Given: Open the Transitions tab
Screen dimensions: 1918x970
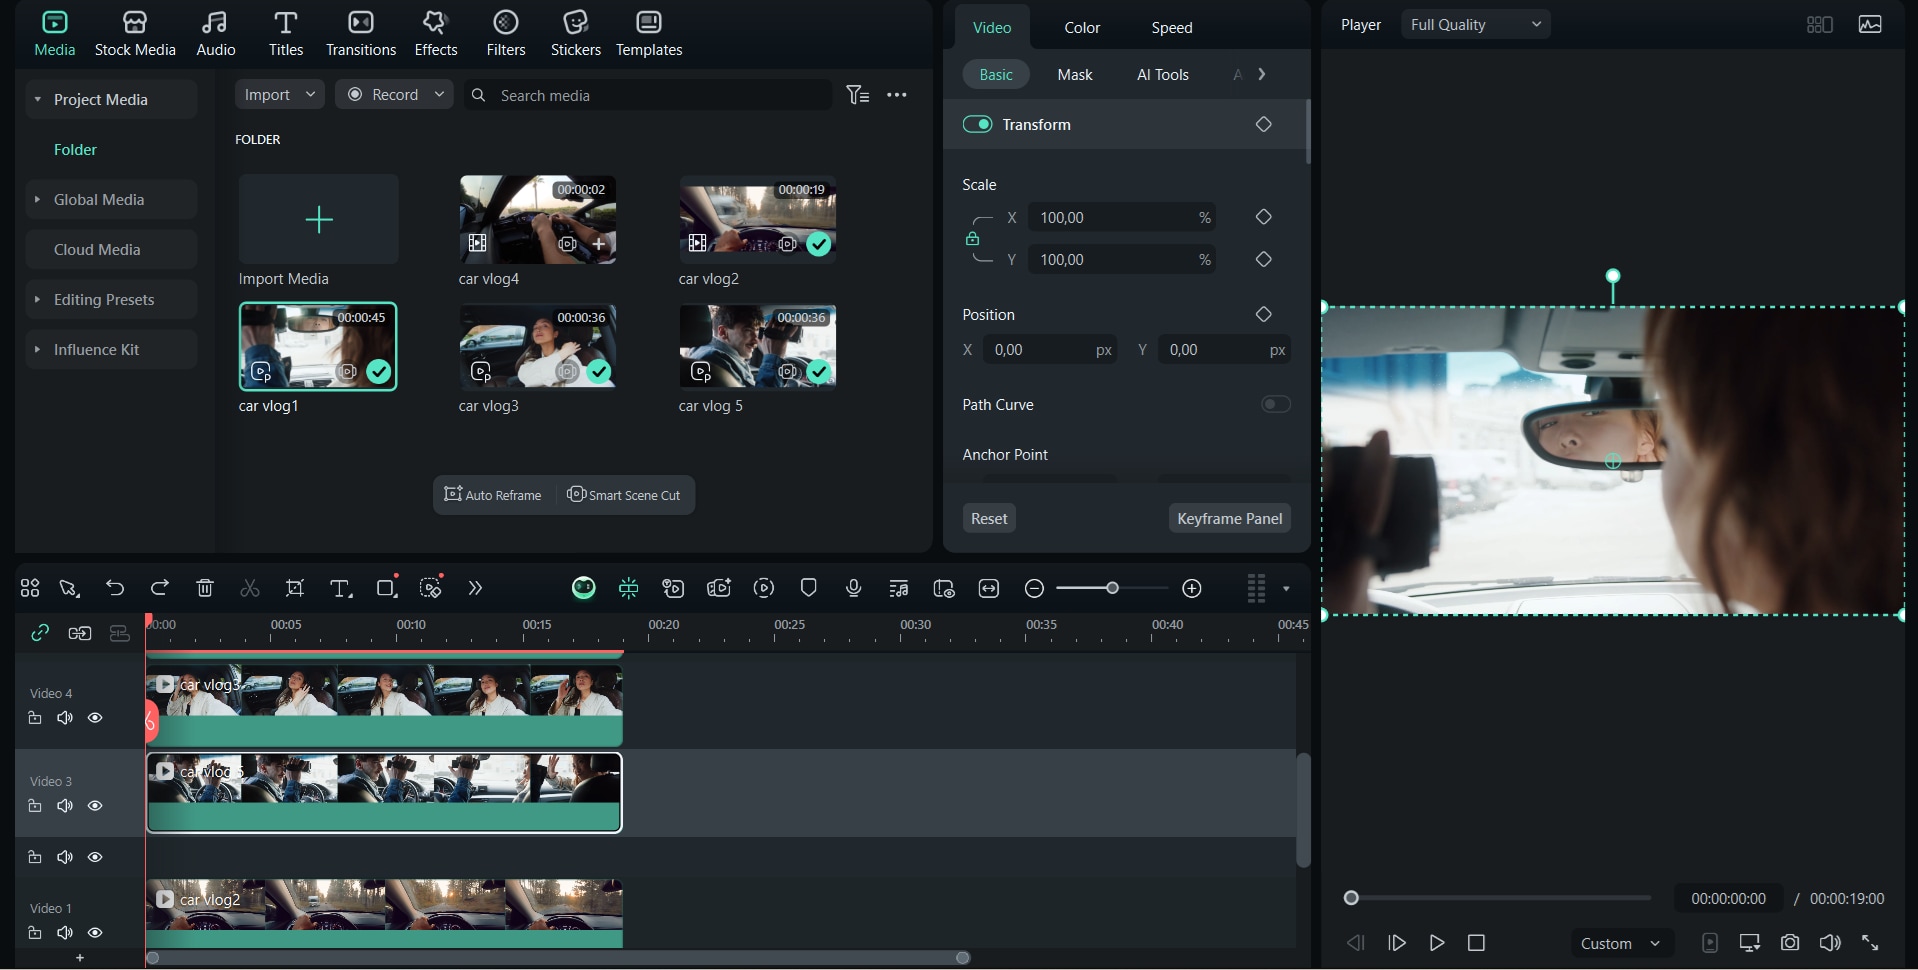Looking at the screenshot, I should click(x=361, y=34).
